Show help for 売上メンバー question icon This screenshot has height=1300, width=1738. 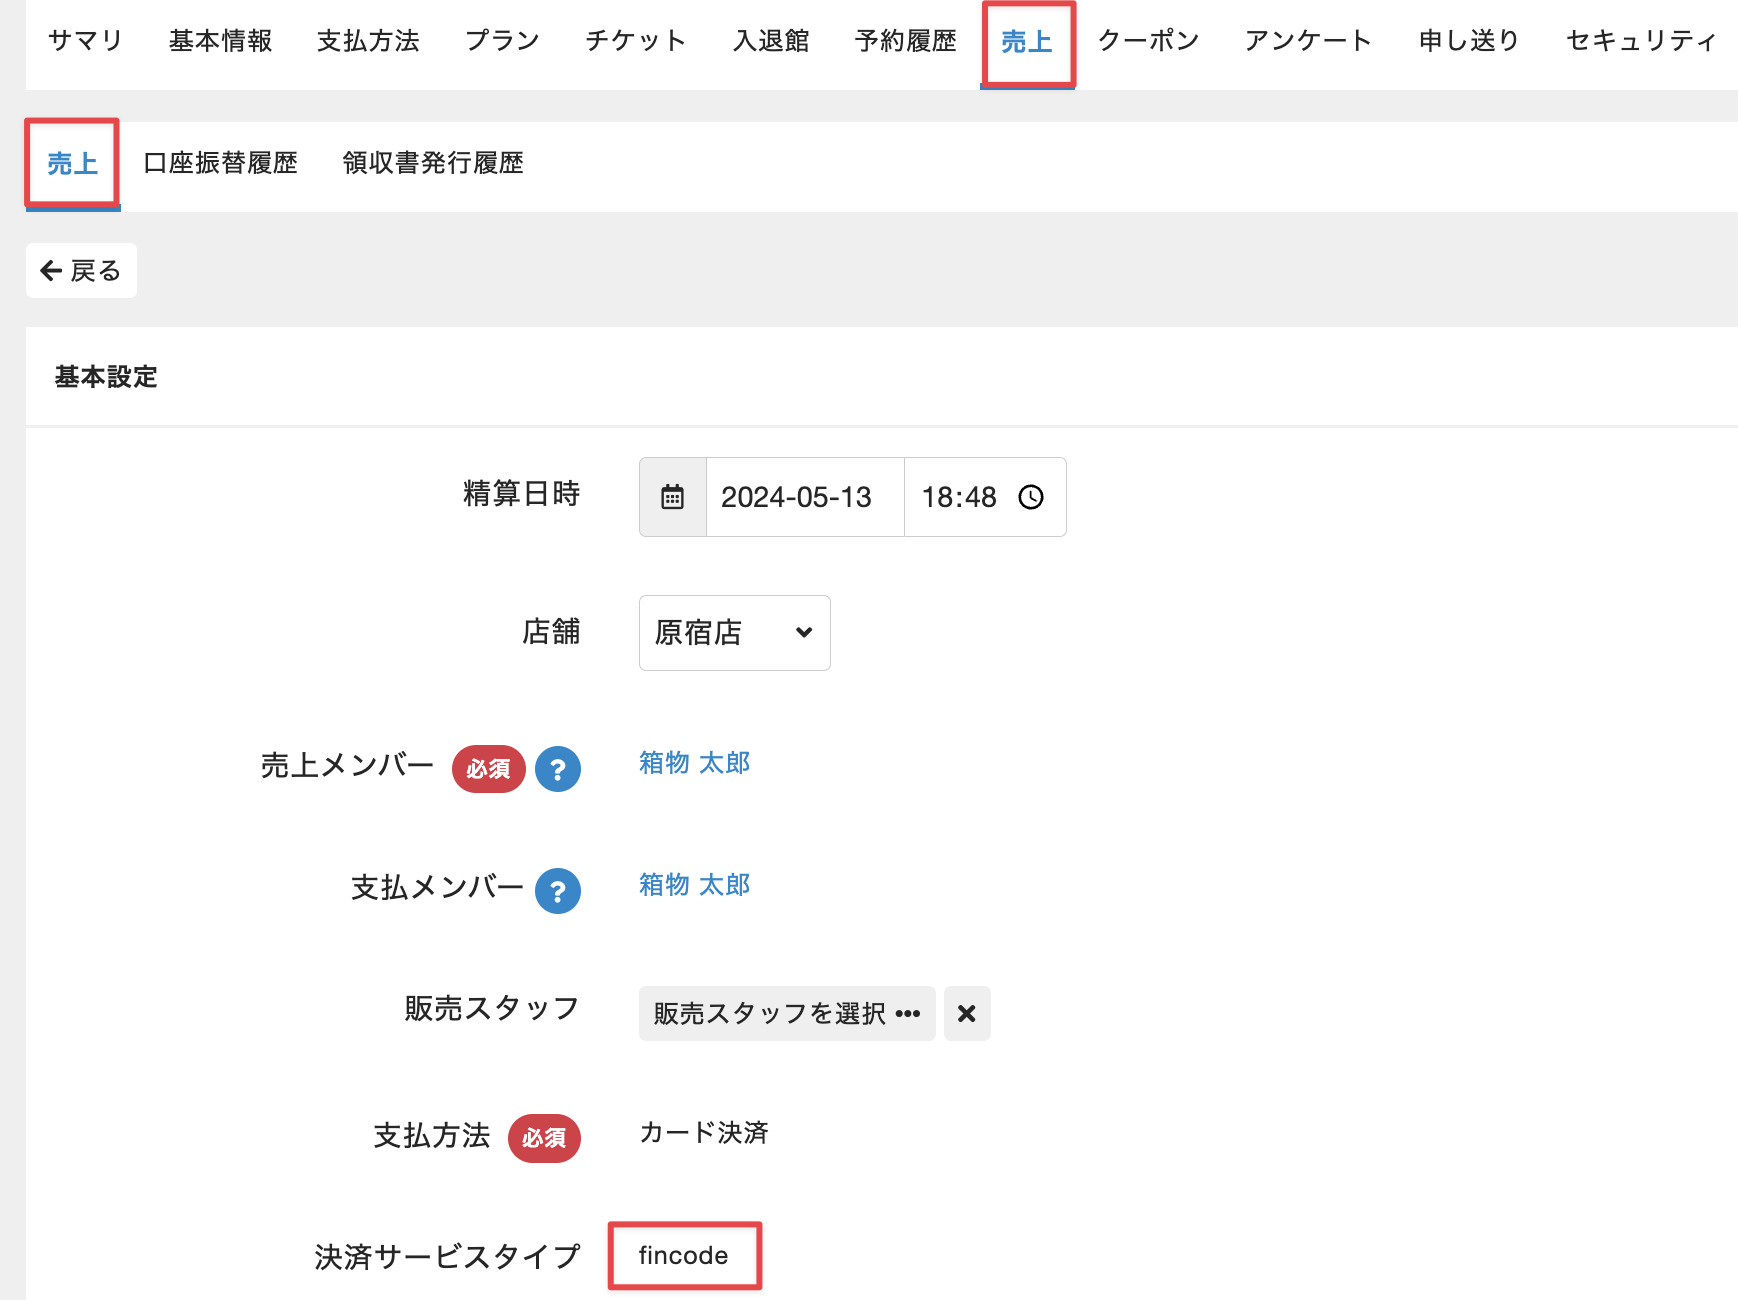tap(558, 769)
